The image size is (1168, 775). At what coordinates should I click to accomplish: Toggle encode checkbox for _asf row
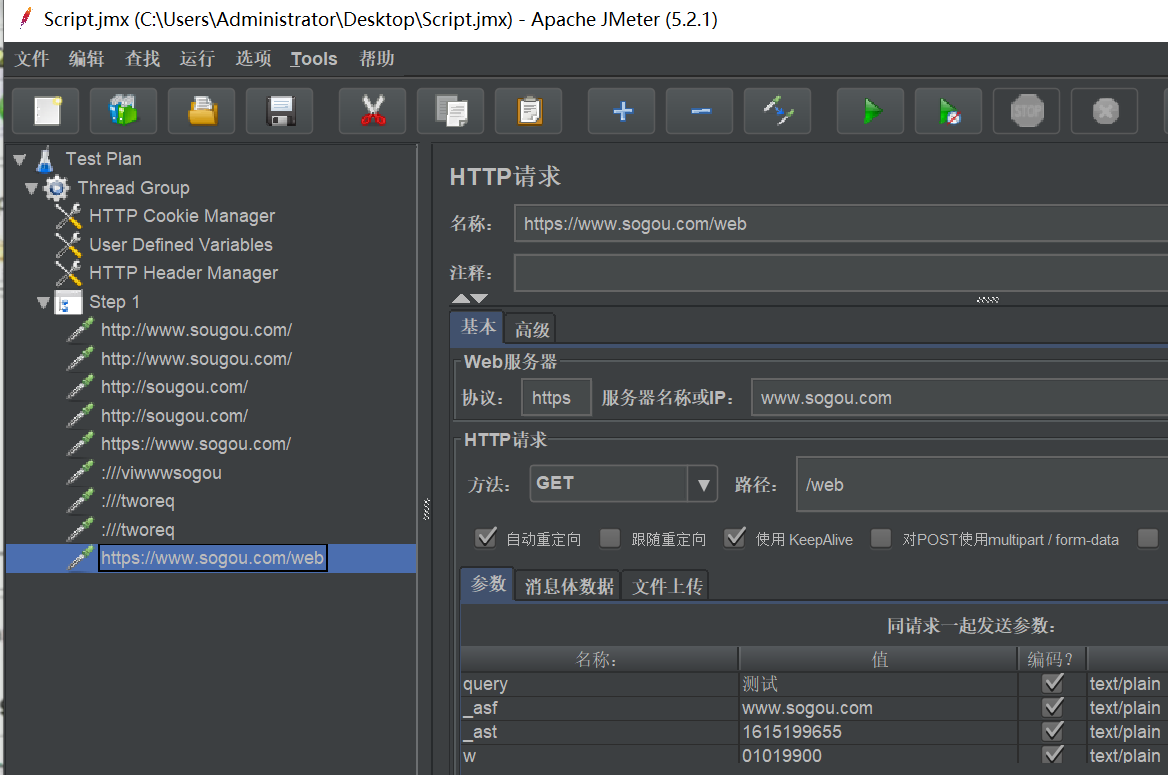point(1053,707)
